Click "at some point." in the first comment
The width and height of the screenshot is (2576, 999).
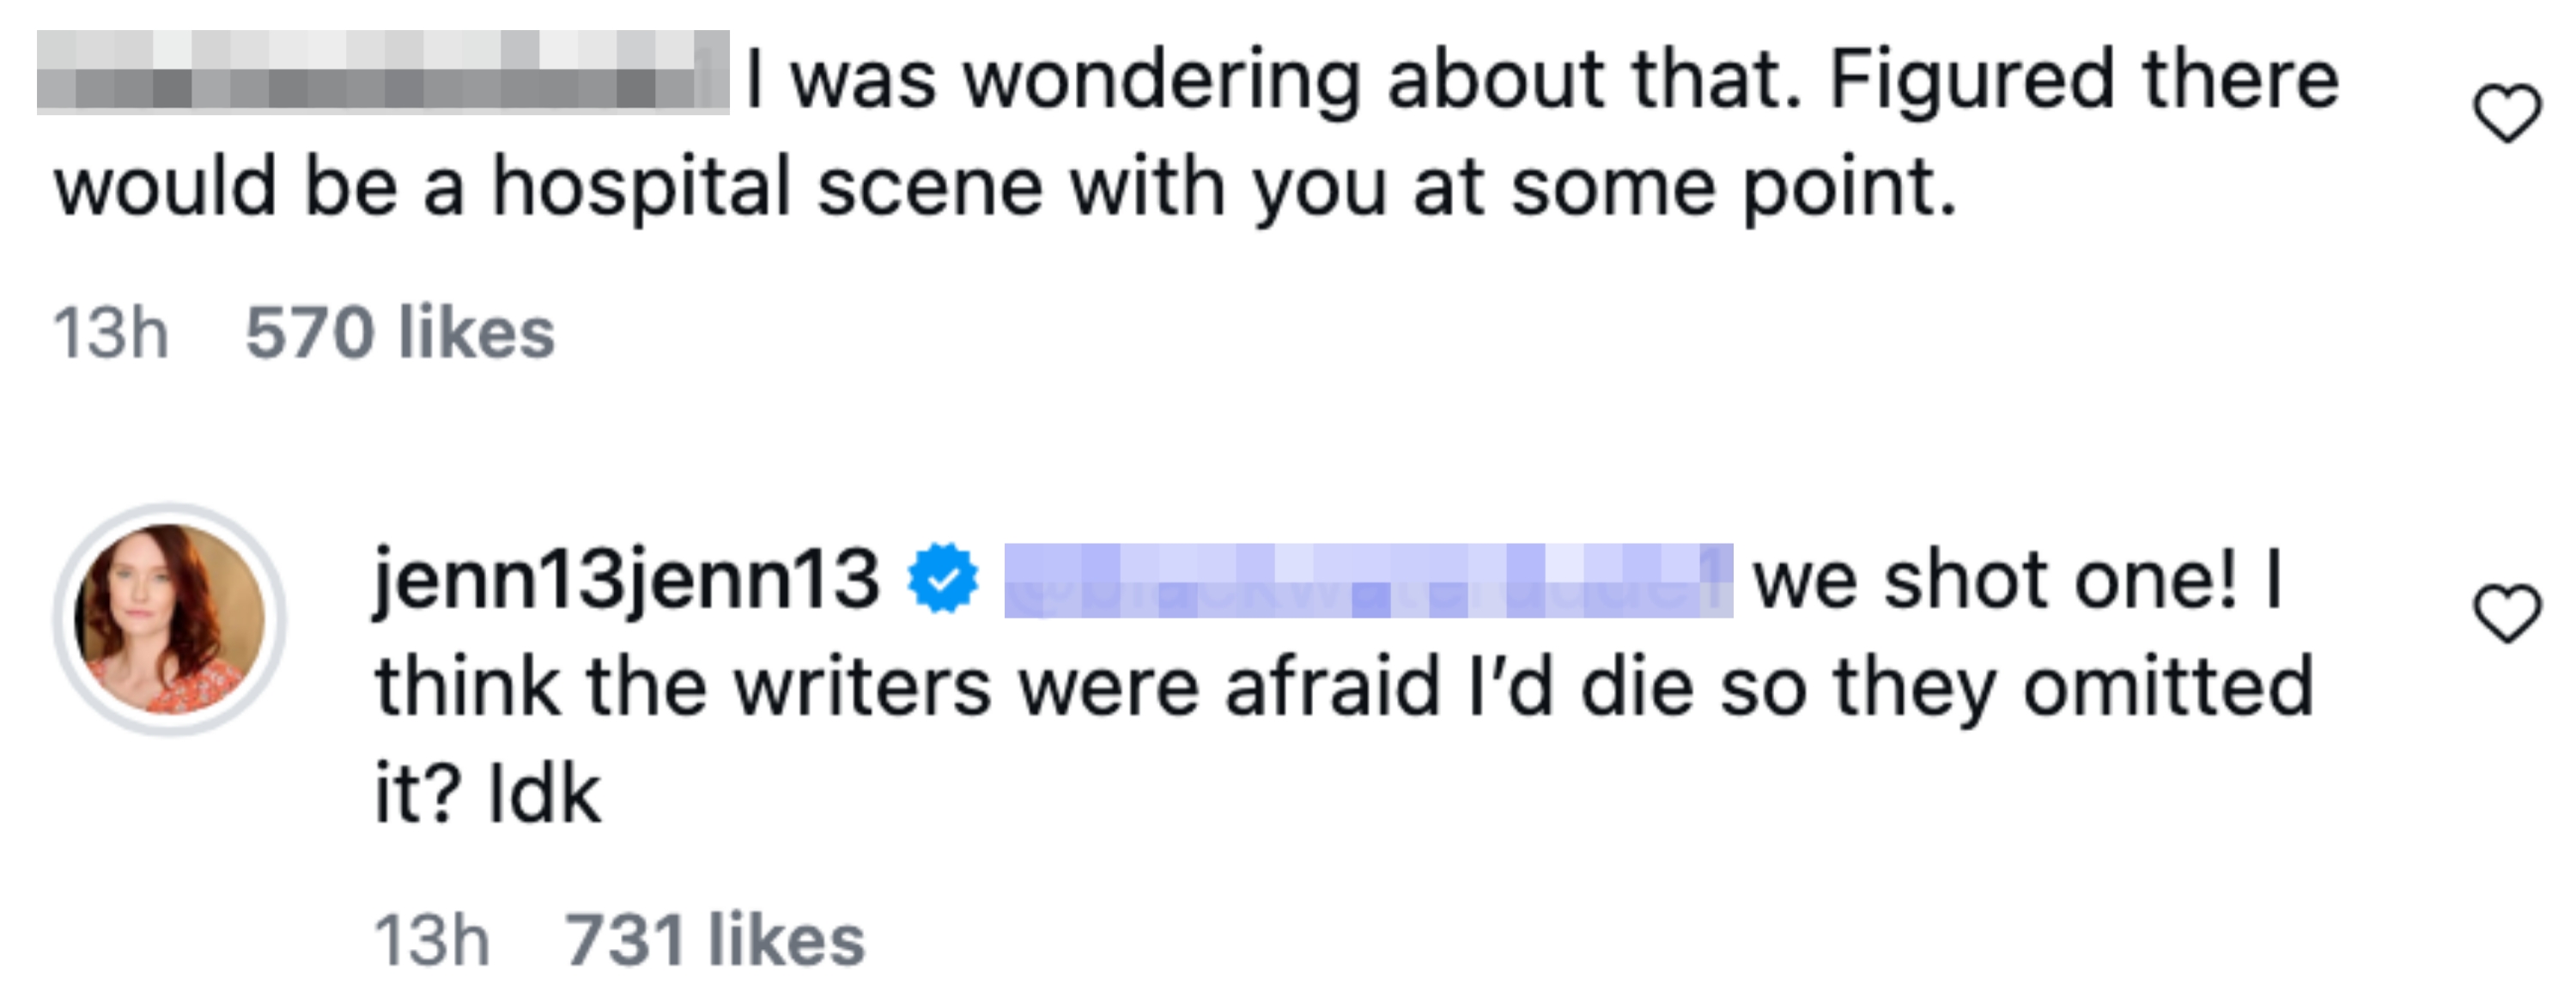tap(1684, 187)
